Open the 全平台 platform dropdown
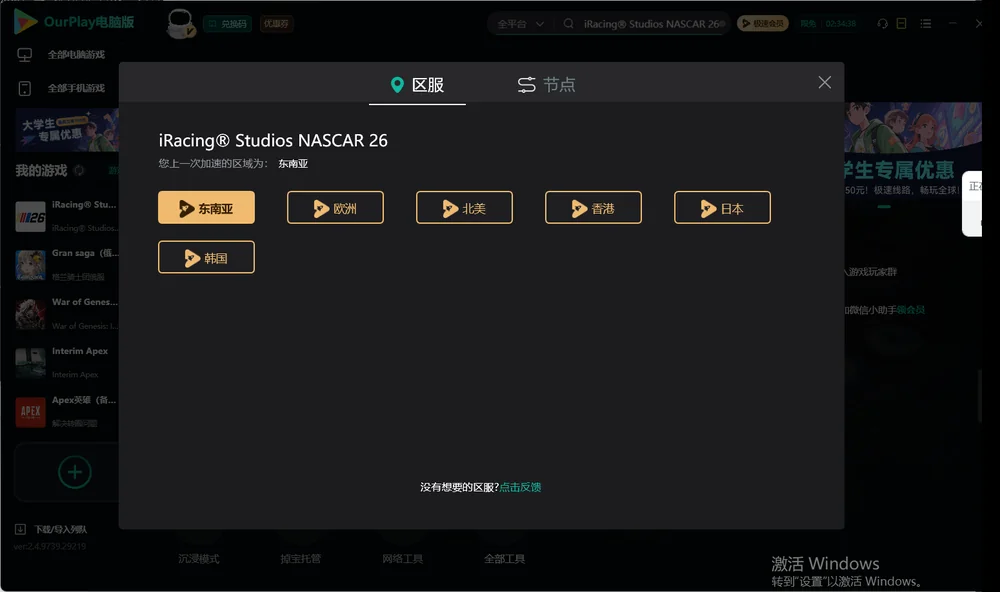This screenshot has height=592, width=1000. coord(520,24)
